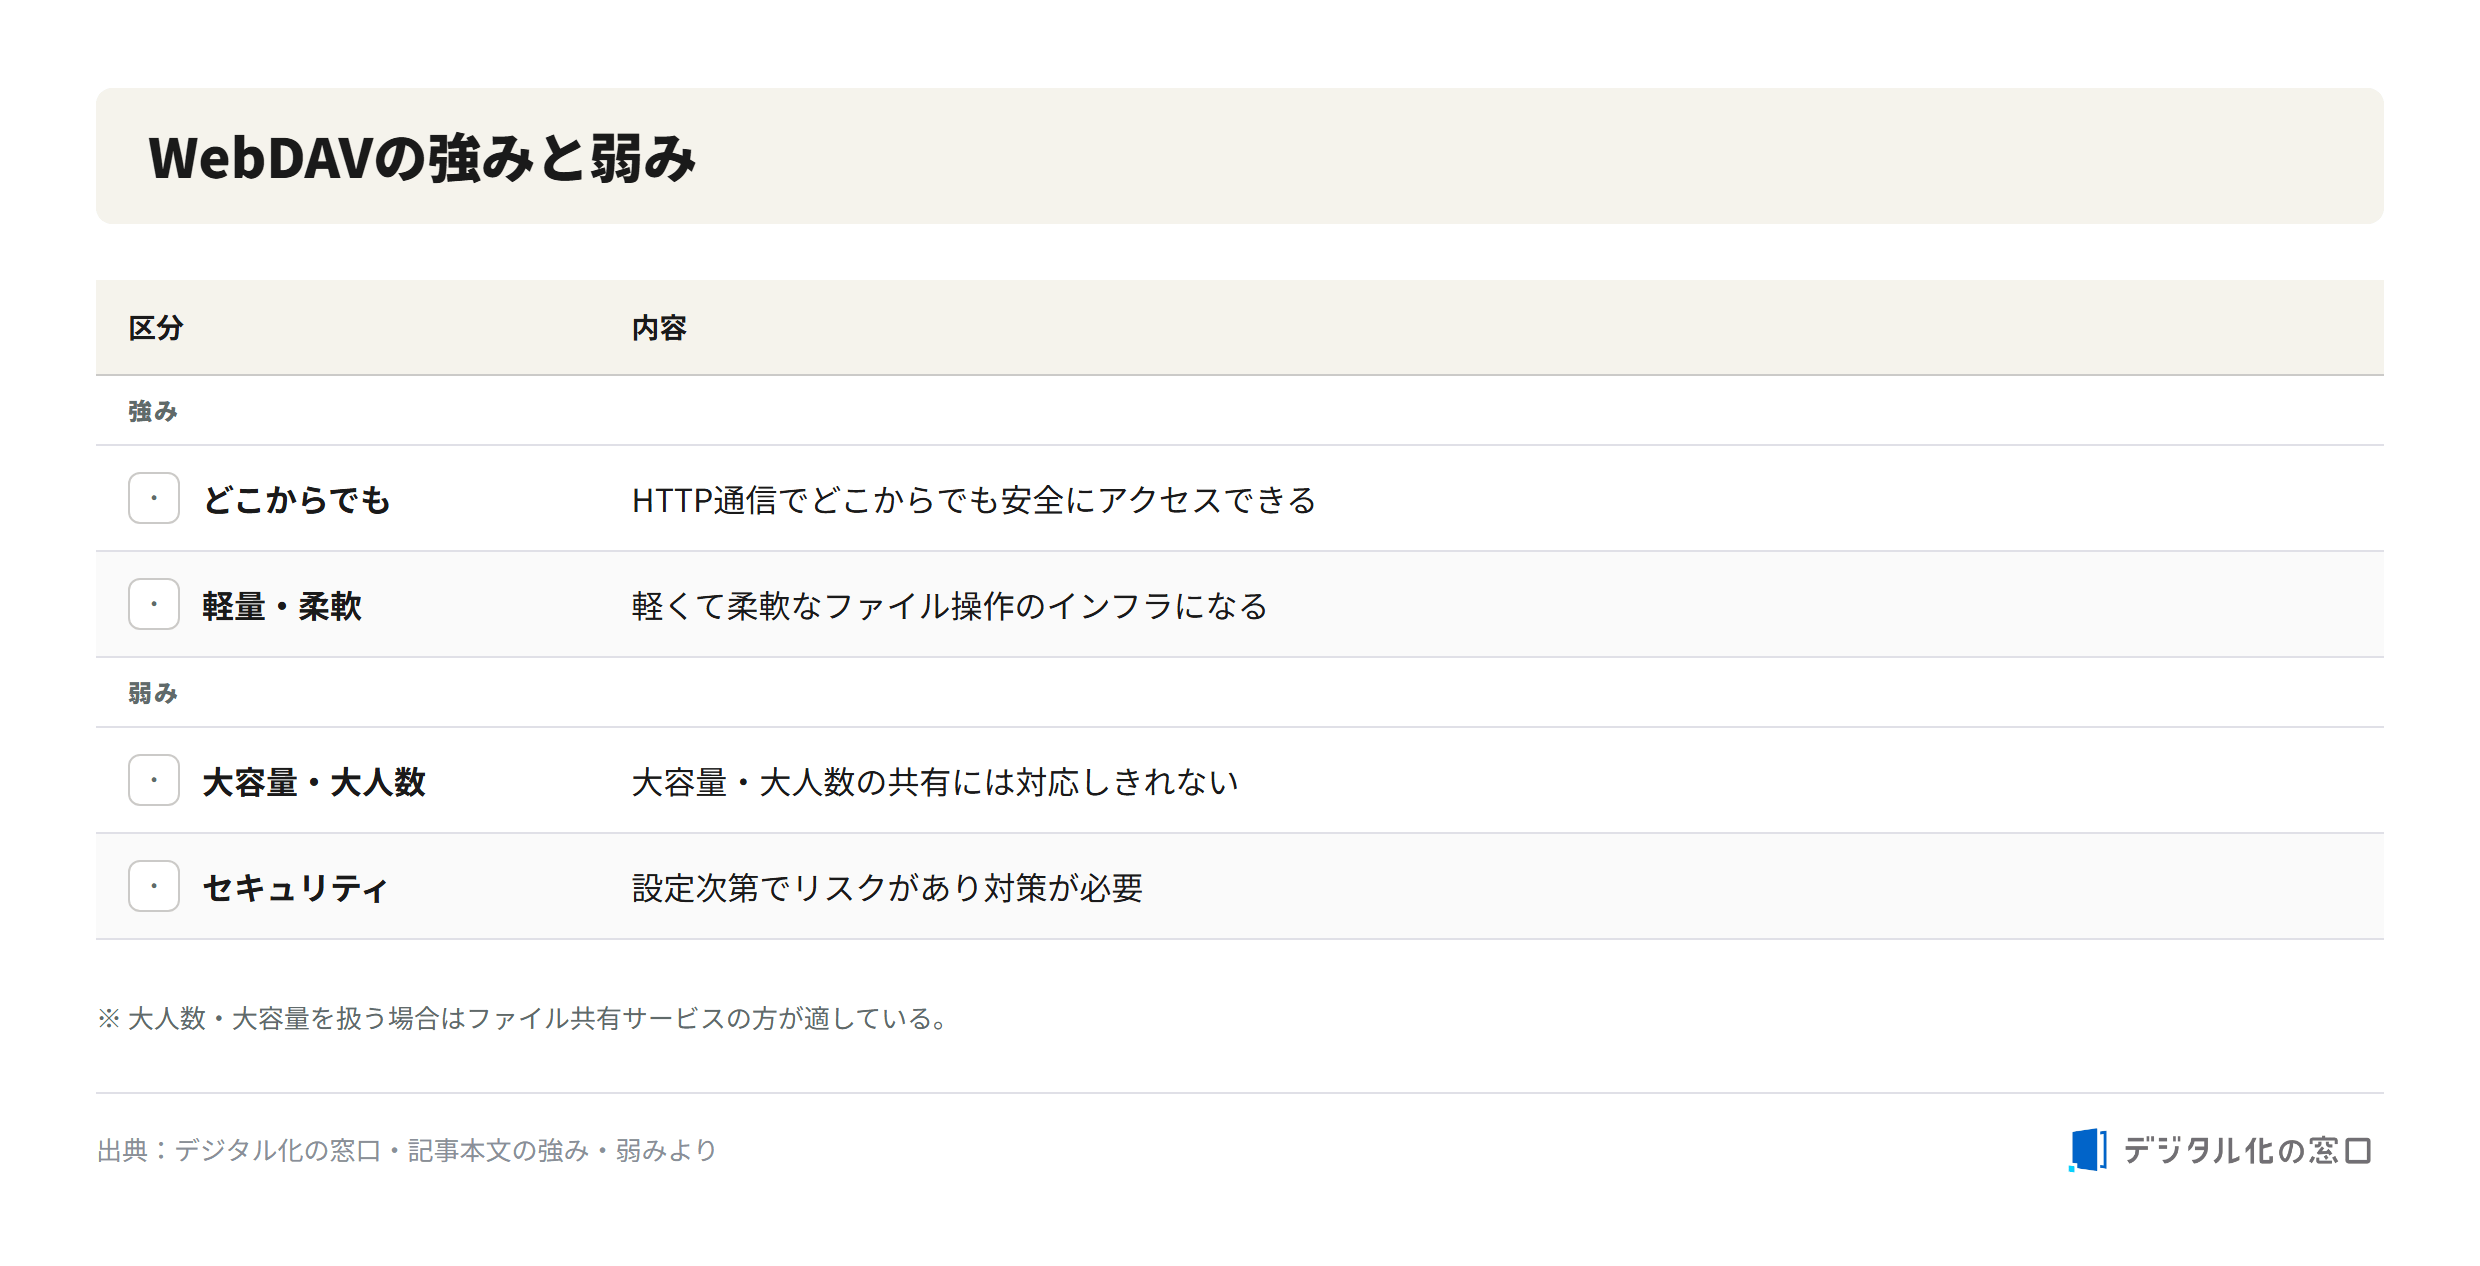Click the 設定次第でリスクがあり description text
This screenshot has width=2480, height=1266.
(x=888, y=887)
